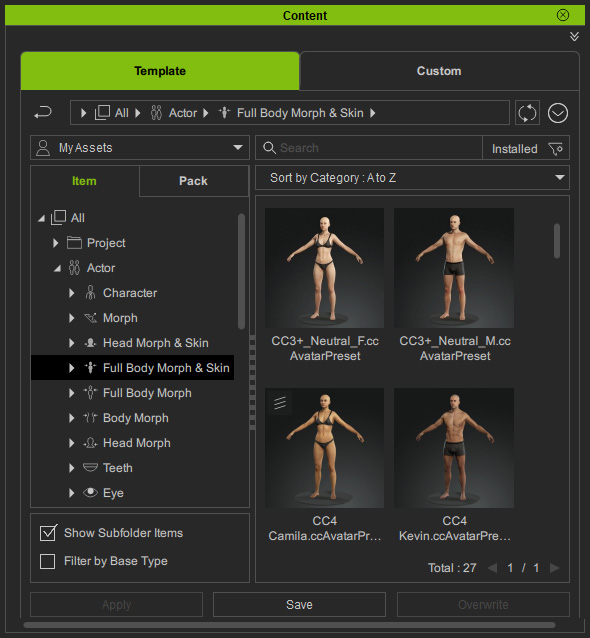Screen dimensions: 590x638
Task: Click the Teeth category icon in tree
Action: pos(90,468)
